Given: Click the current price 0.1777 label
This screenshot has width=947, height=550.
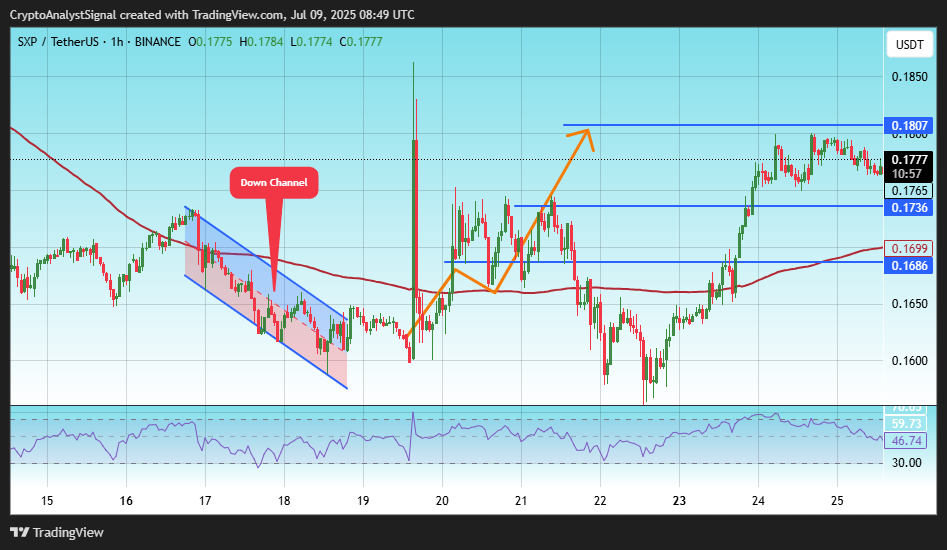Looking at the screenshot, I should coord(908,159).
